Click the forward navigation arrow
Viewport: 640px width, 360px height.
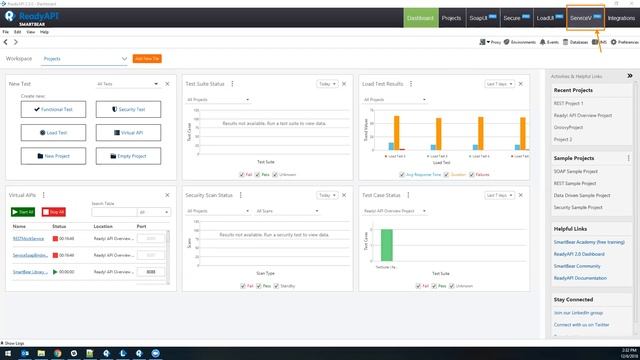coord(16,42)
